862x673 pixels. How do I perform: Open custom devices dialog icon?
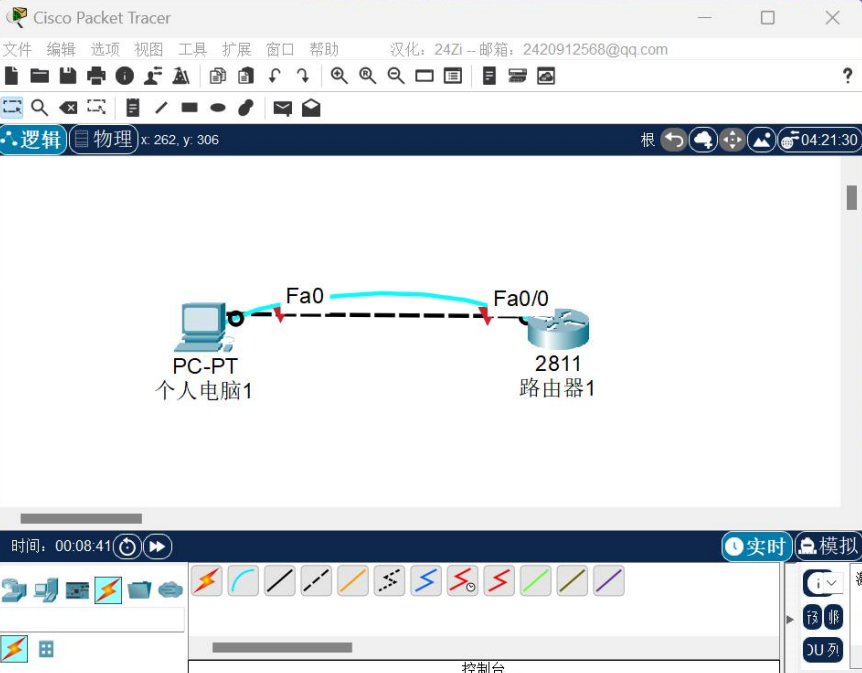pos(452,76)
